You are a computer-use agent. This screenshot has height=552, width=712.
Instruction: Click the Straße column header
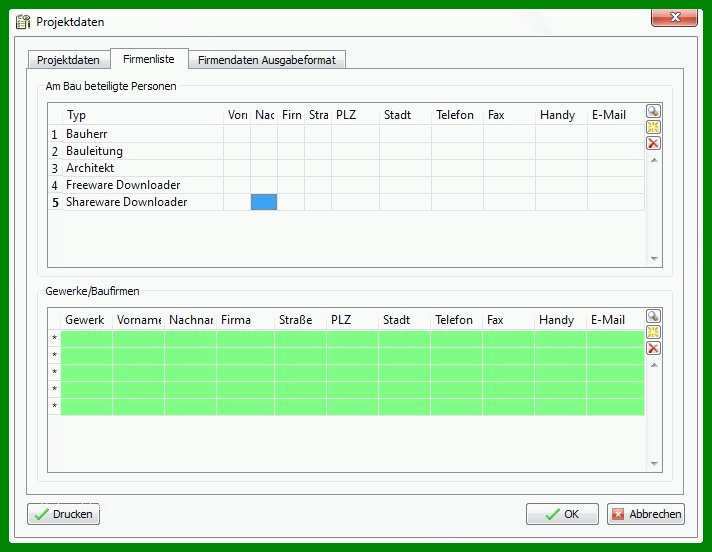coord(301,320)
